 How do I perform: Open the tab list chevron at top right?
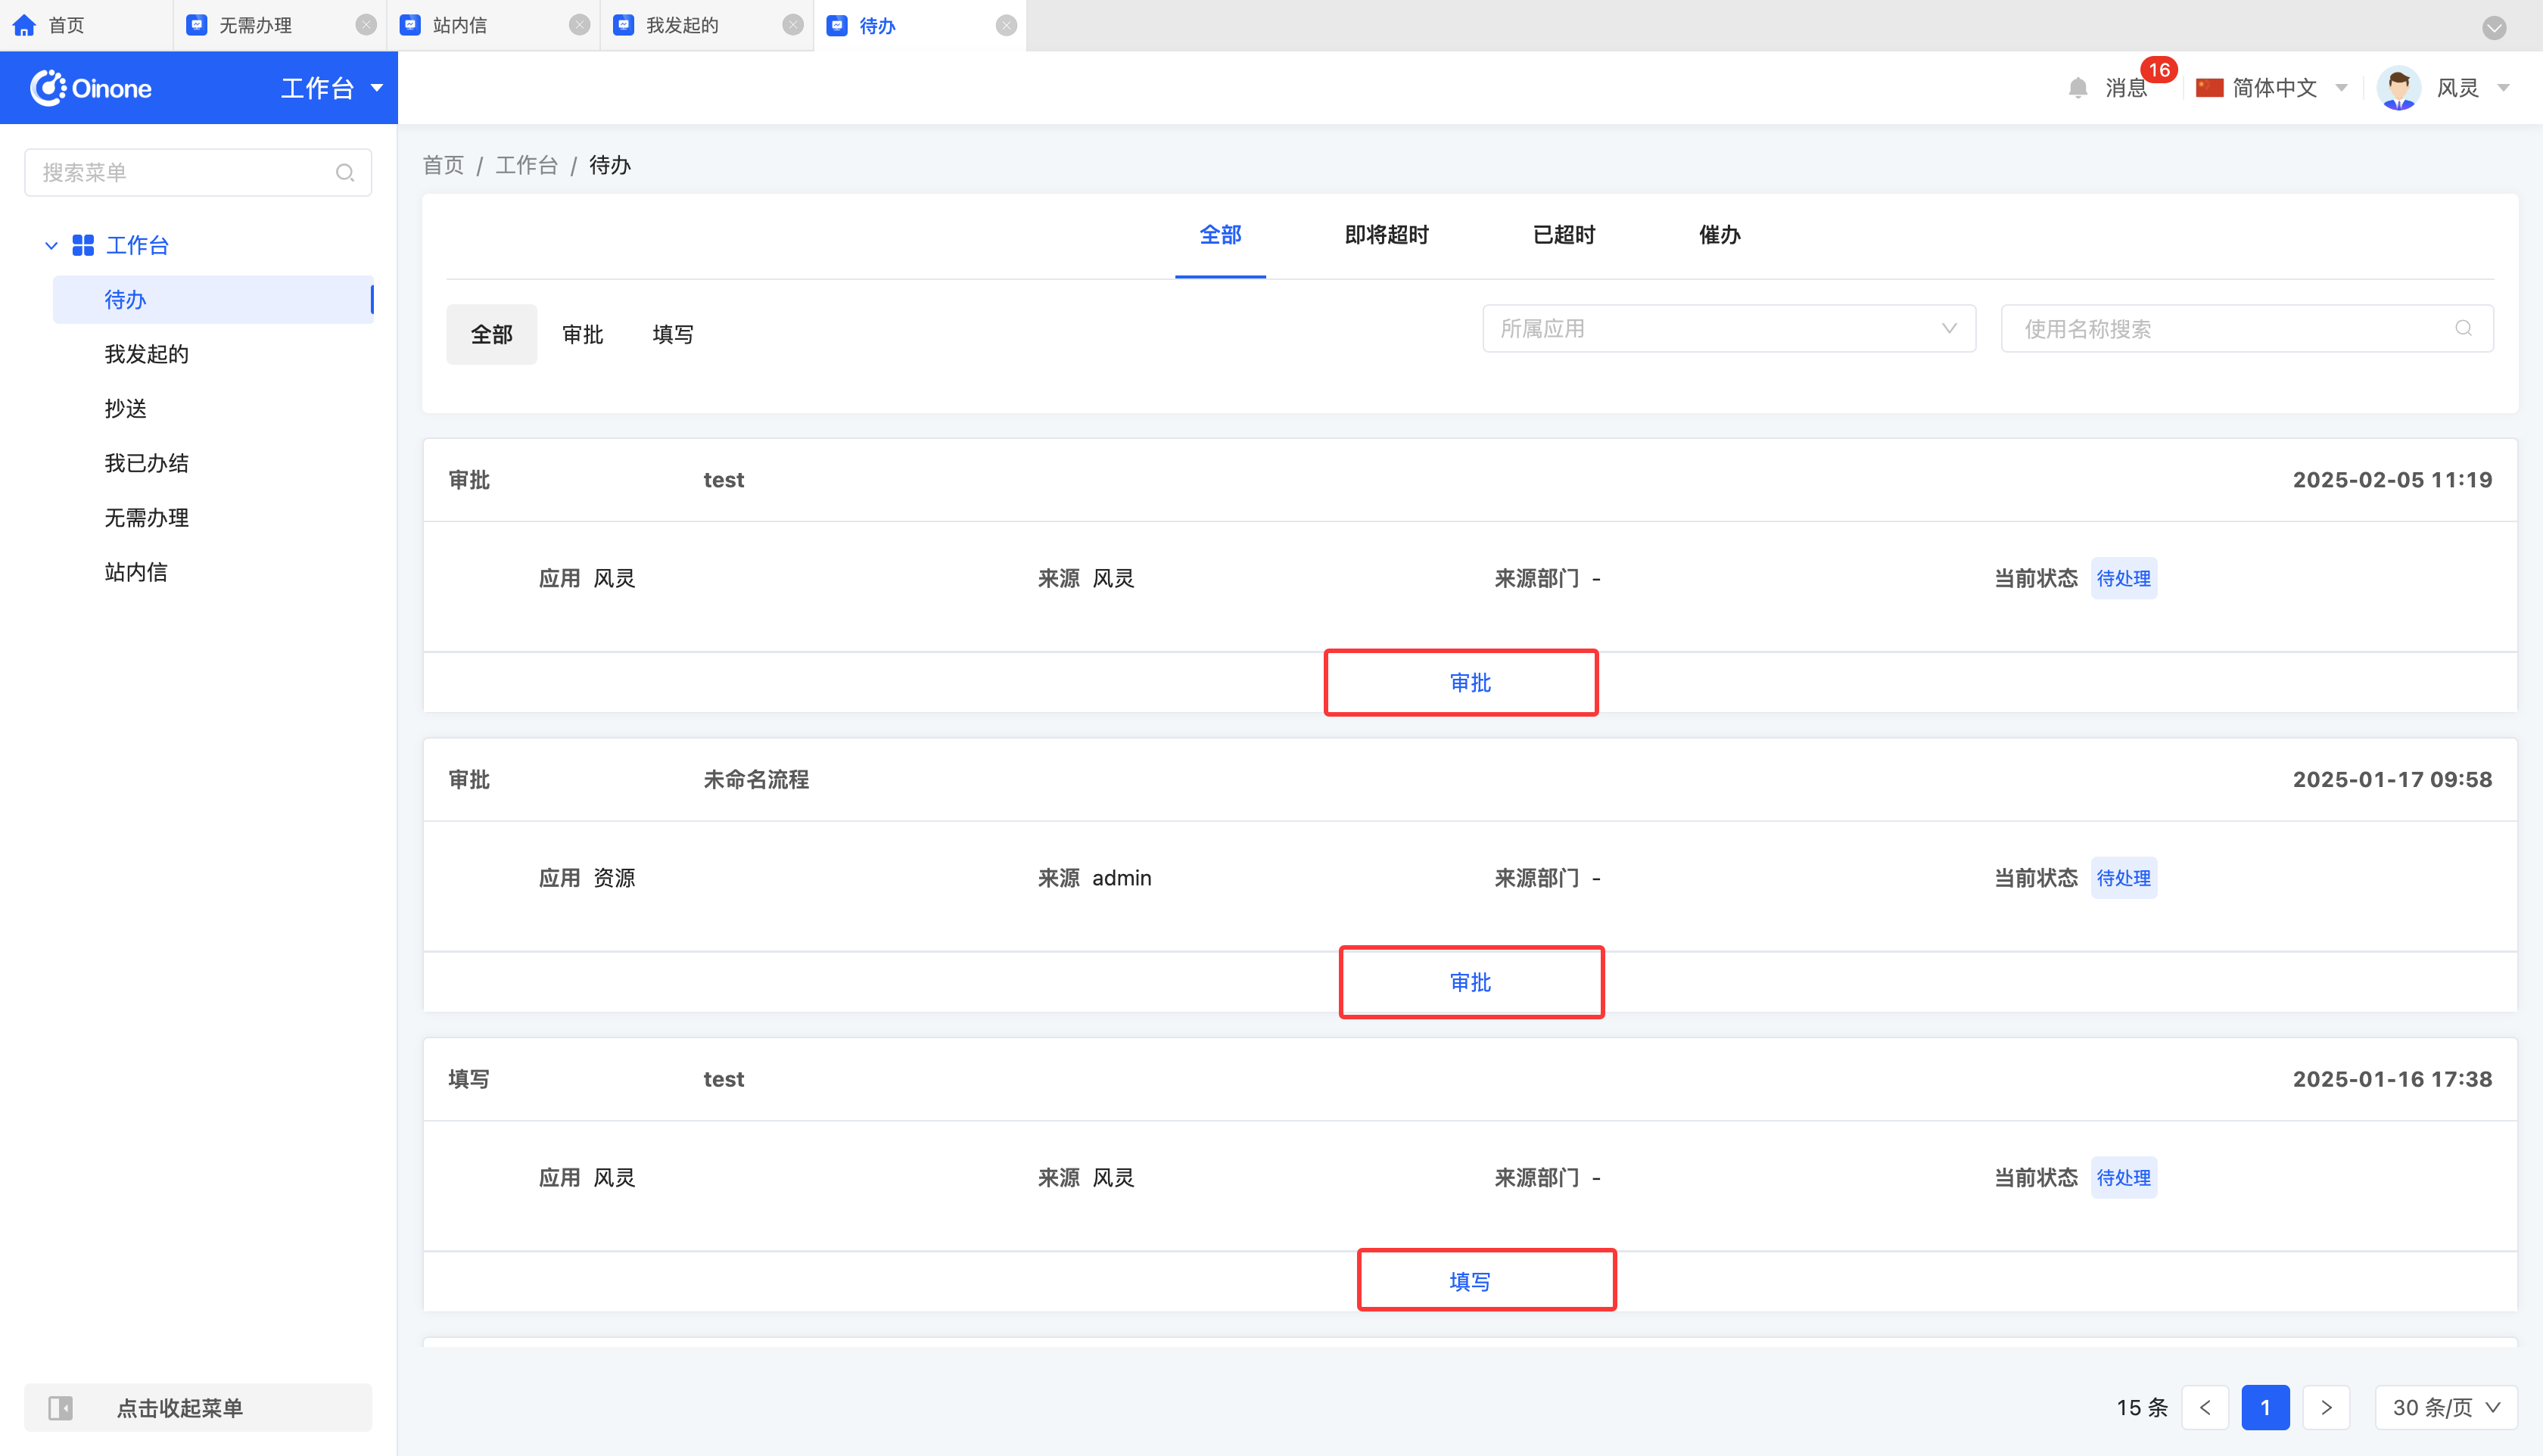point(2494,27)
